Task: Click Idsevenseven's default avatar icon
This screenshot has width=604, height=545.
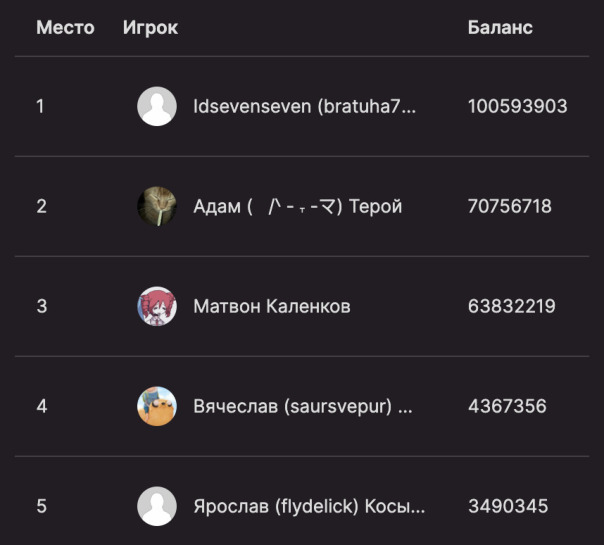Action: (x=157, y=106)
